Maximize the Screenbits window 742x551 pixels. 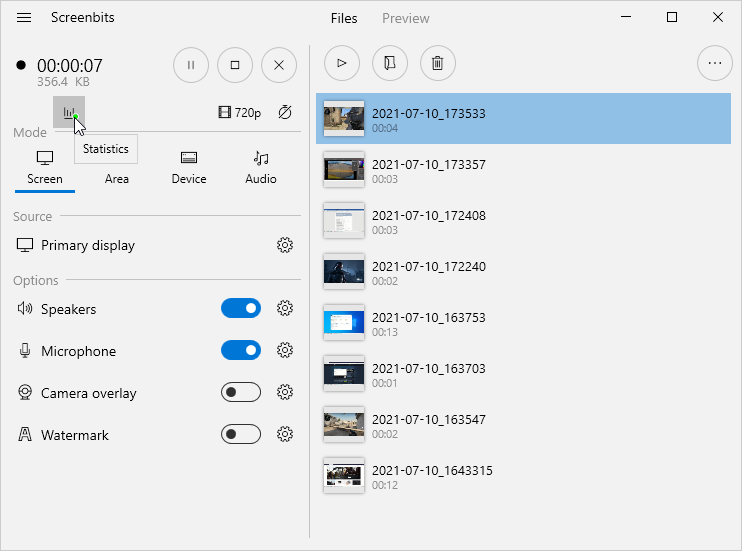[671, 17]
